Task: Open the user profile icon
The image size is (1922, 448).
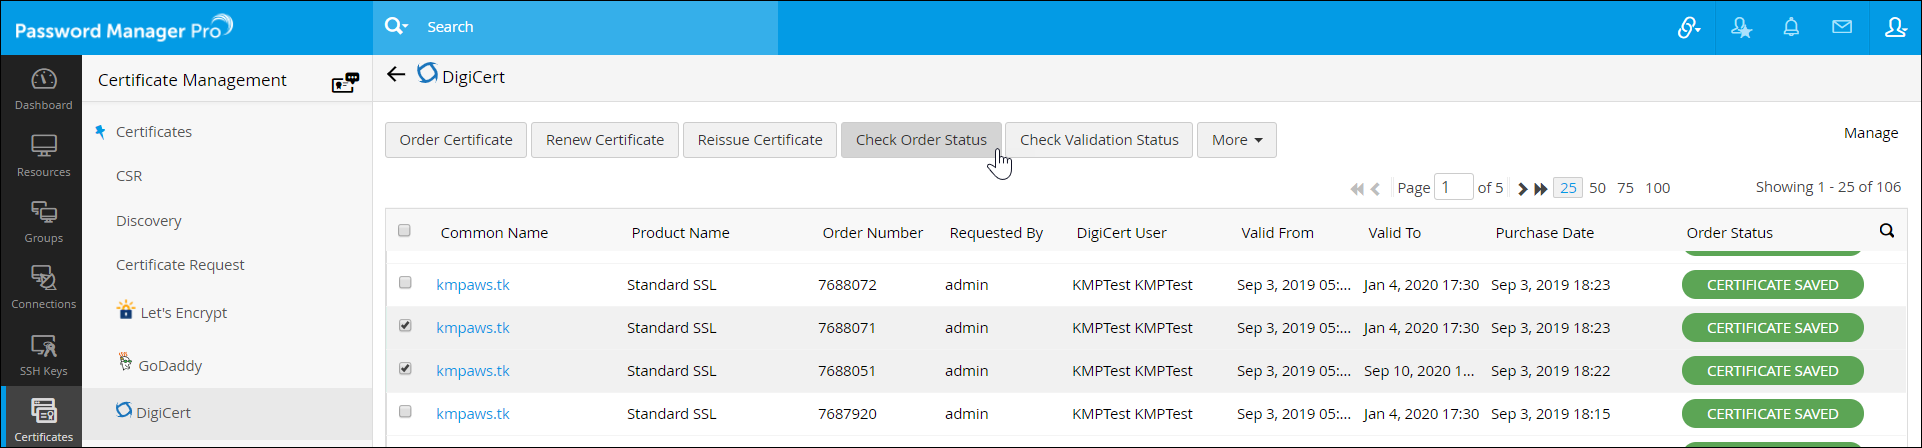Action: tap(1895, 27)
